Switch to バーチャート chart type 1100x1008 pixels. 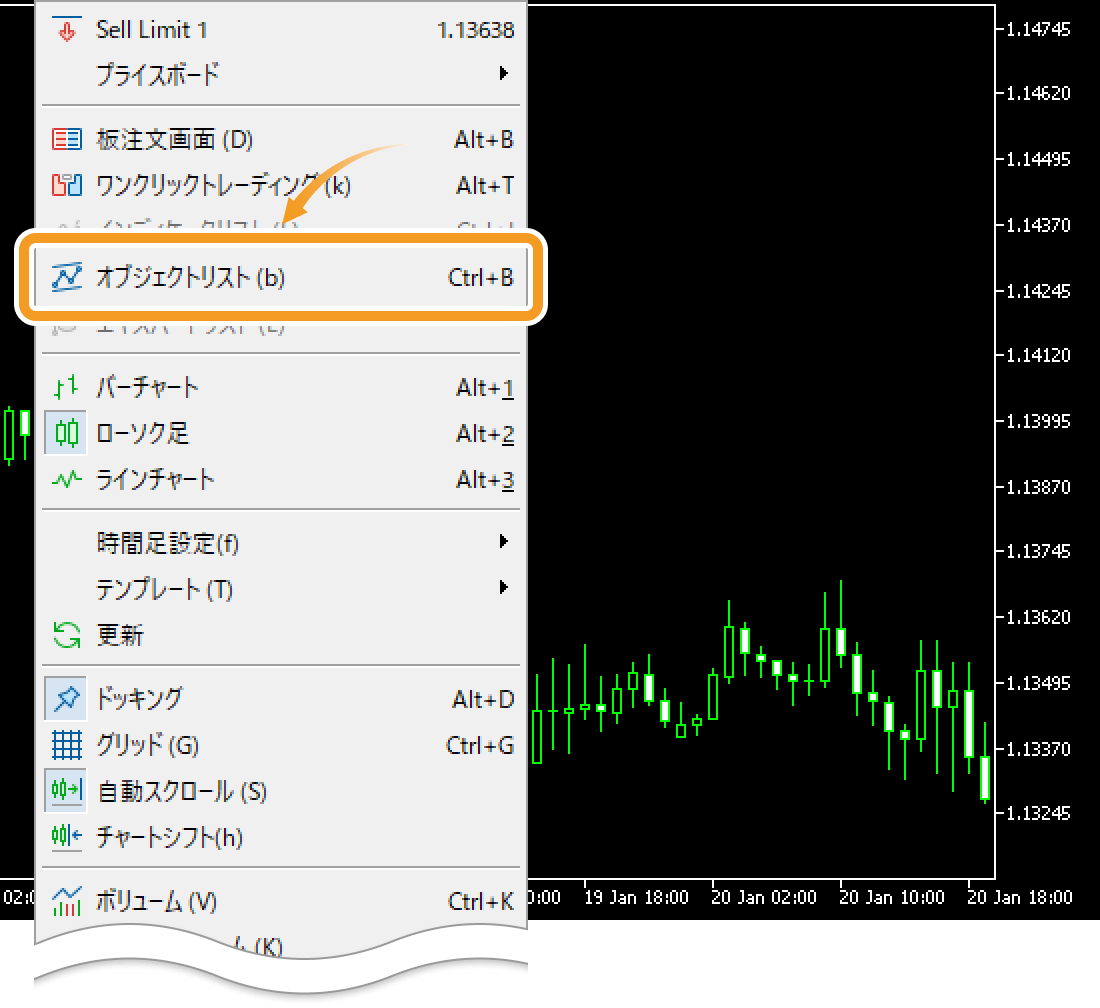click(x=281, y=387)
